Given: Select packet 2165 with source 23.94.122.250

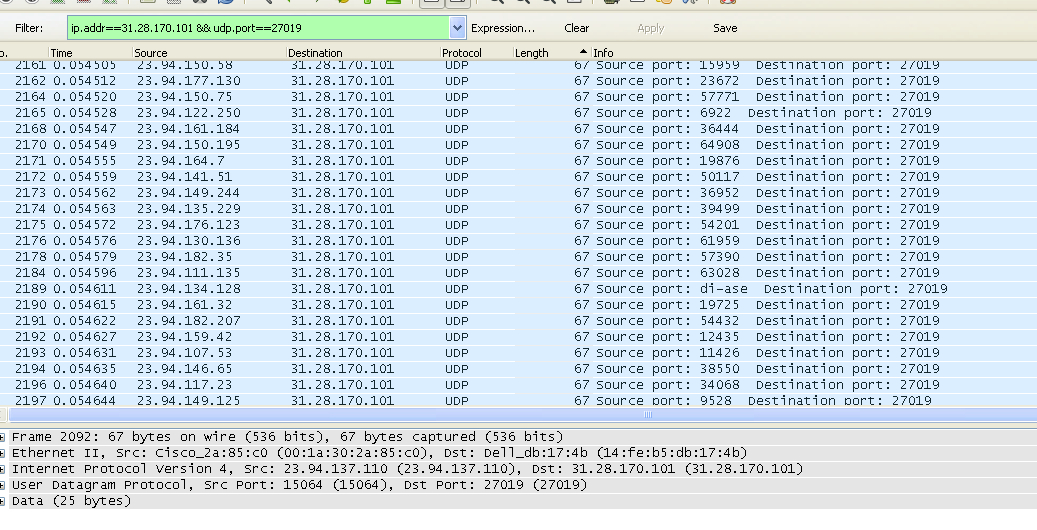Looking at the screenshot, I should [518, 112].
